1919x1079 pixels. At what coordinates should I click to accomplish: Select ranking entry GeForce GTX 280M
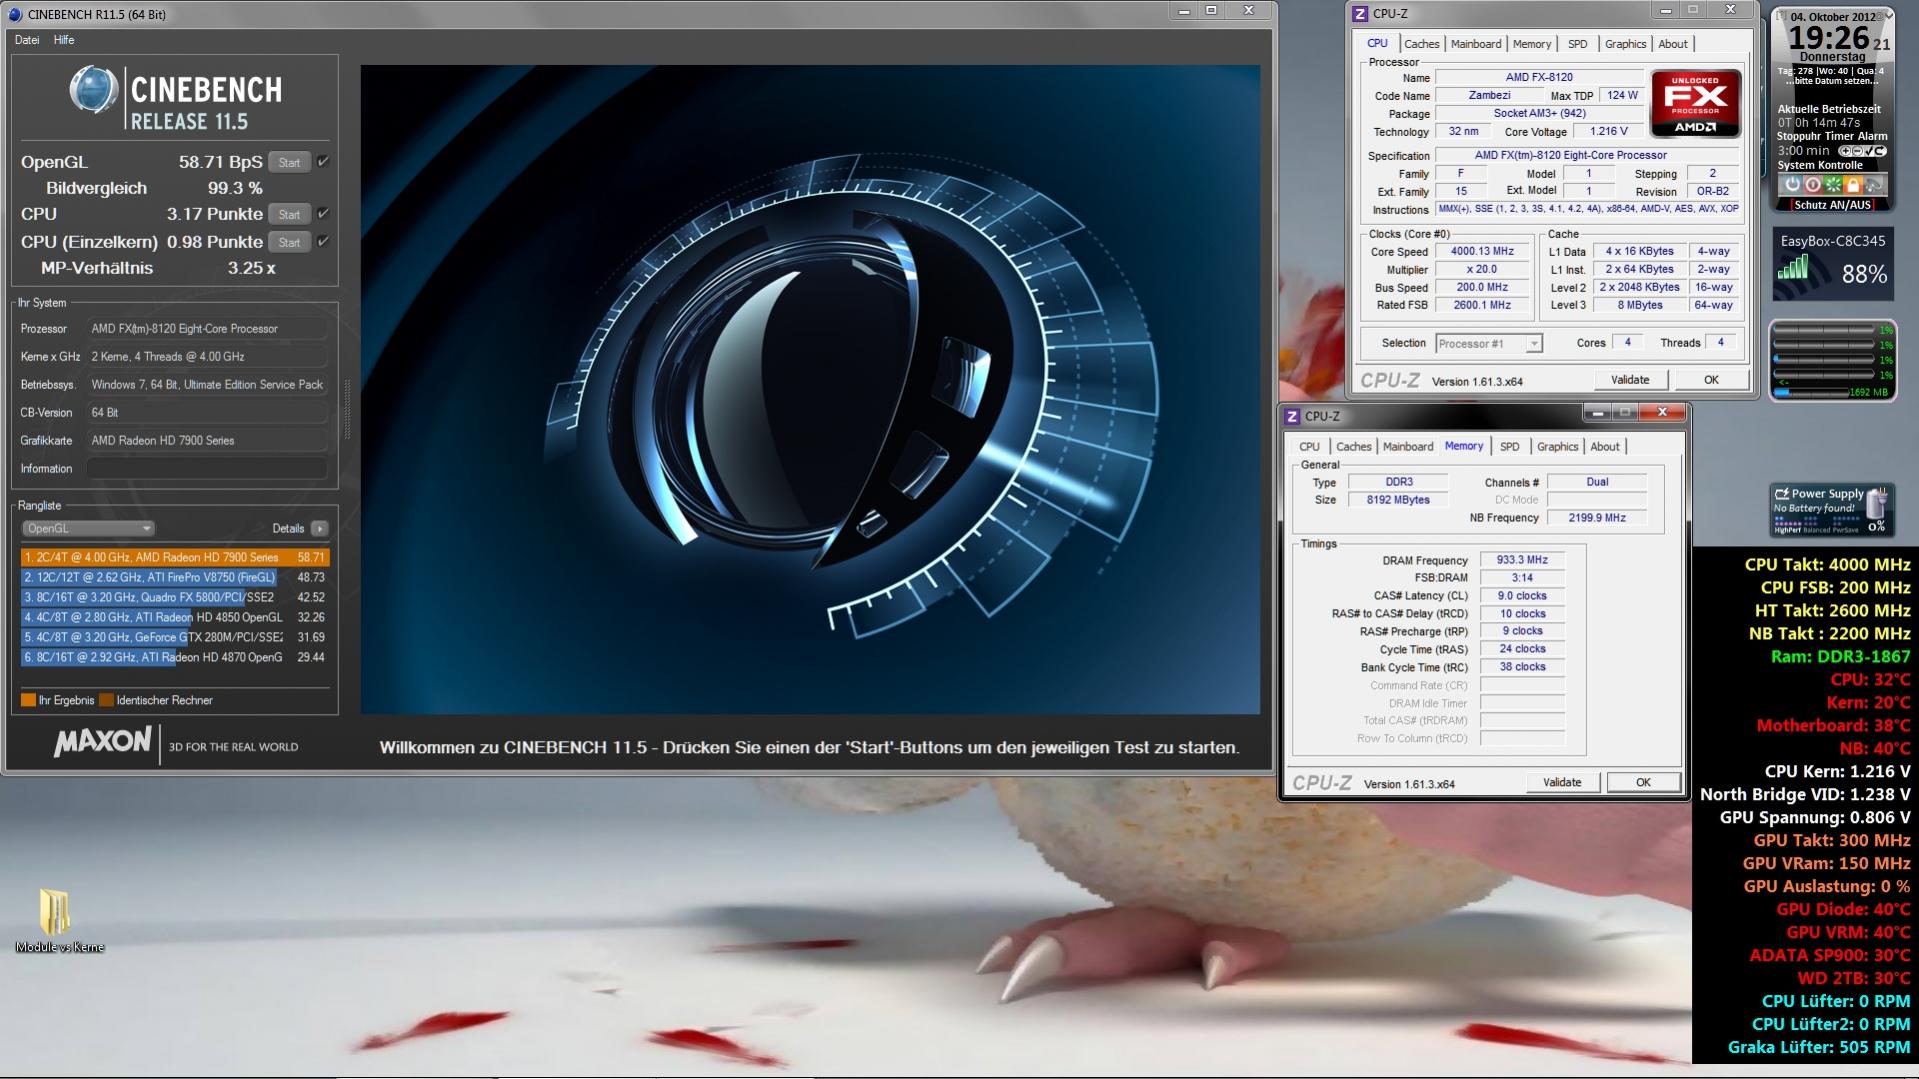pos(175,637)
